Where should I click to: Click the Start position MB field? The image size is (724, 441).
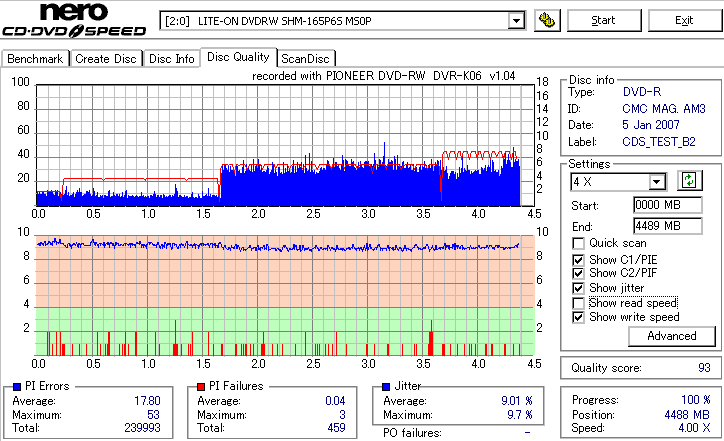[668, 205]
